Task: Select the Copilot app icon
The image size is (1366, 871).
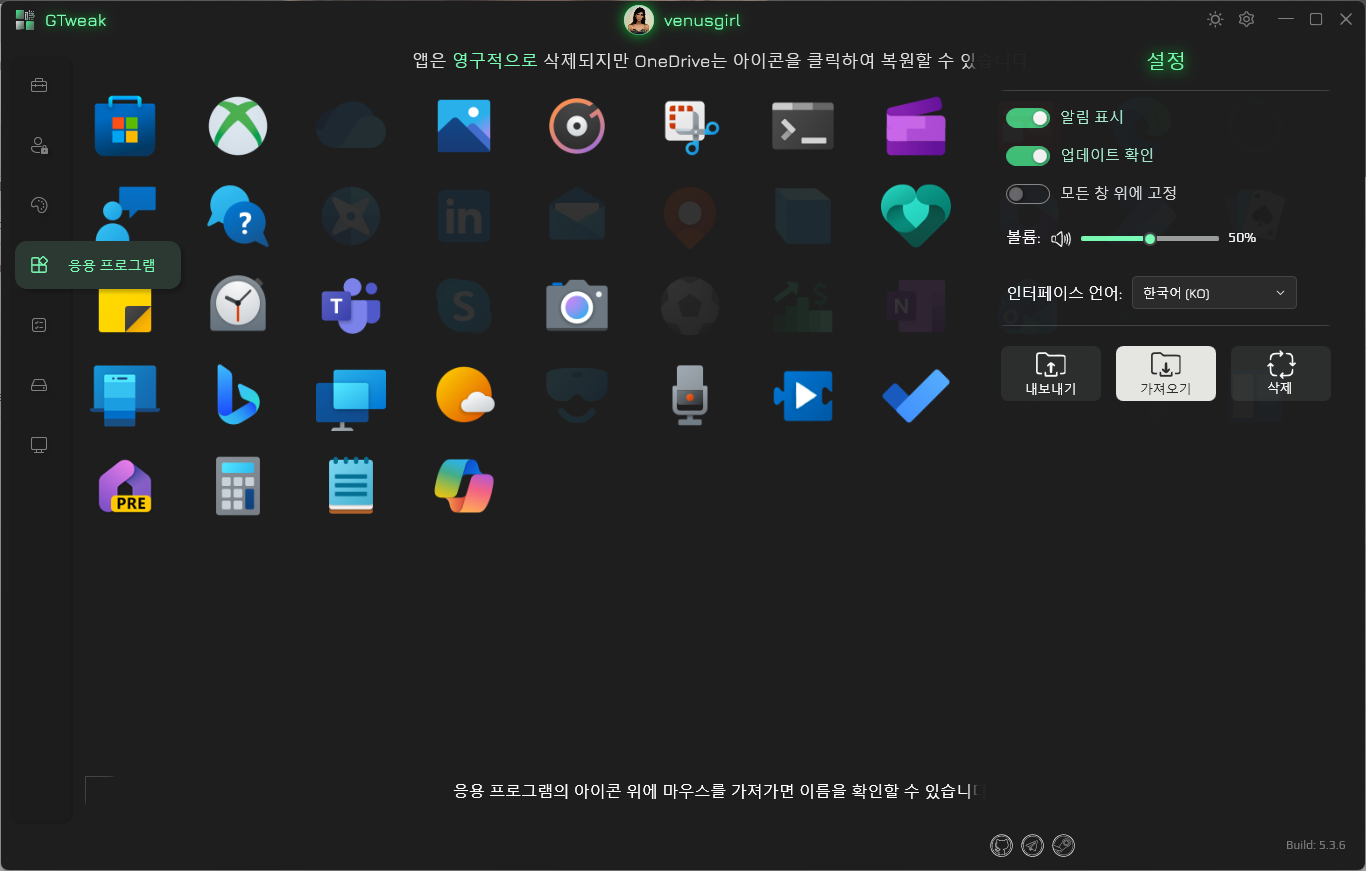Action: click(464, 486)
